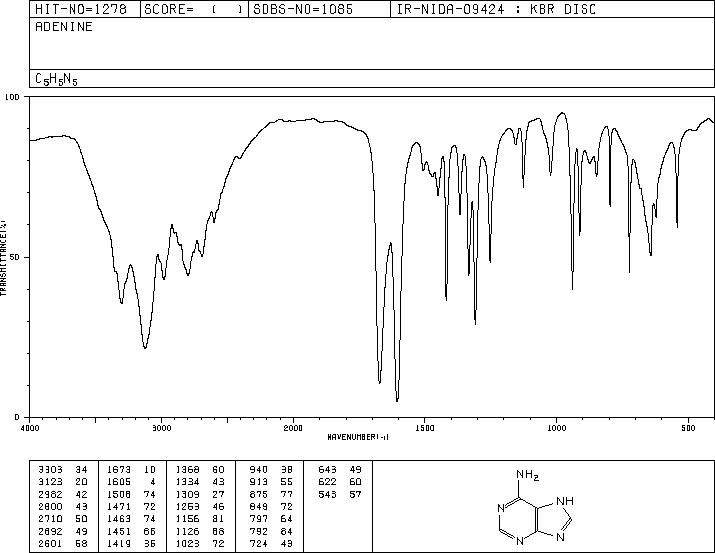Click the 1000 x-axis tick label
The image size is (715, 553).
coord(556,428)
